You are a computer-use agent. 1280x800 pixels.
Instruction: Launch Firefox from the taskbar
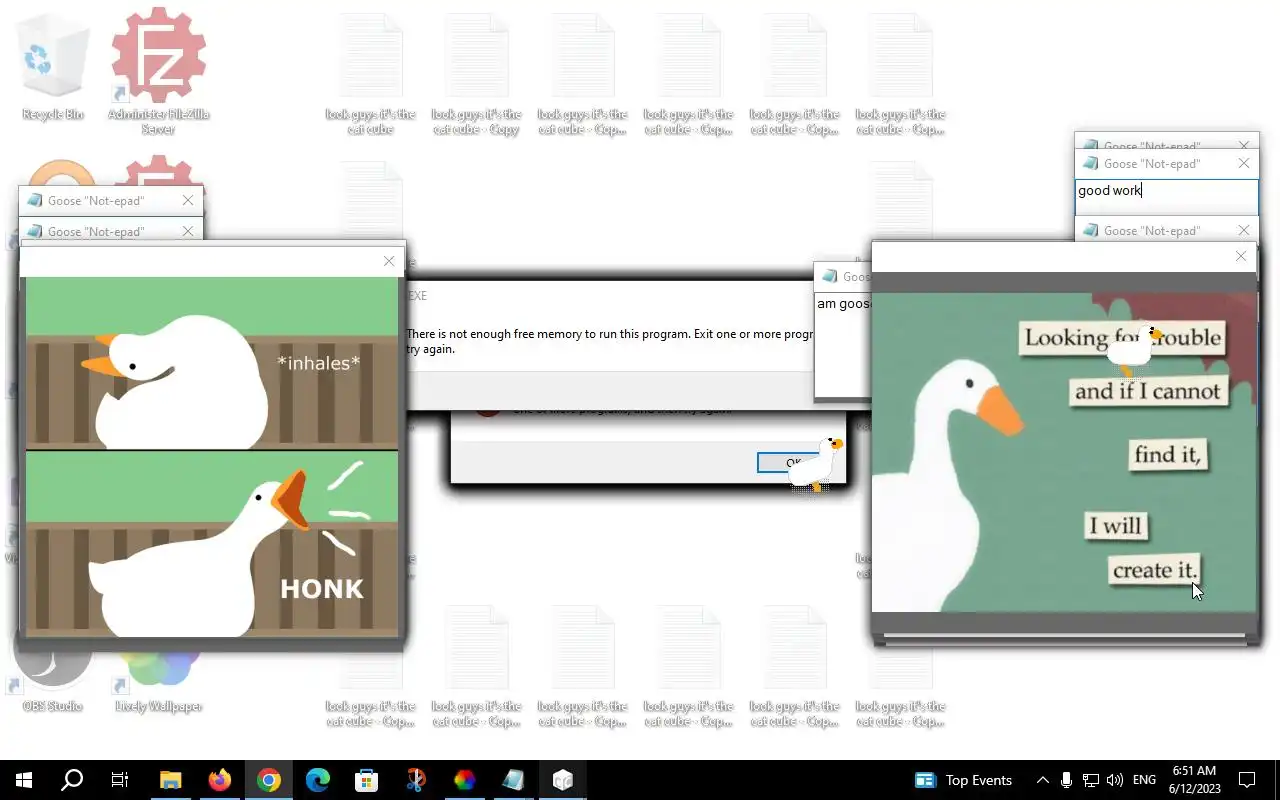pos(220,780)
